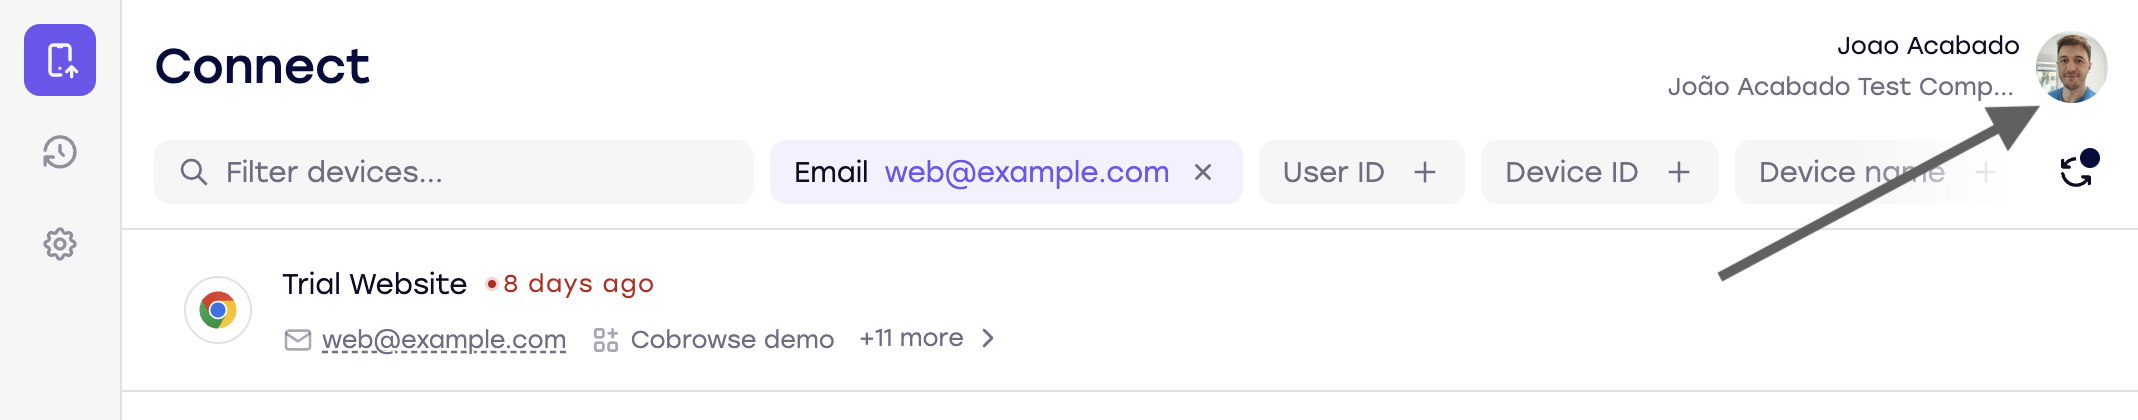Screen dimensions: 2138x420
Task: Click the magnifier search icon
Action: (193, 172)
